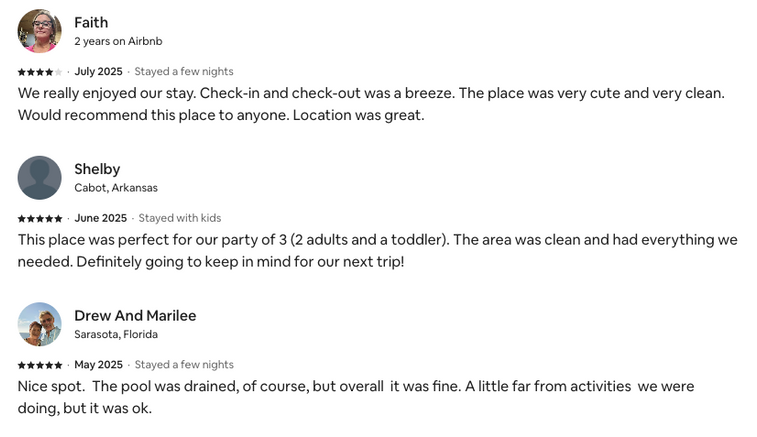Viewport: 757px width, 437px height.
Task: Click the review mentioning the drained pool
Action: coord(356,397)
